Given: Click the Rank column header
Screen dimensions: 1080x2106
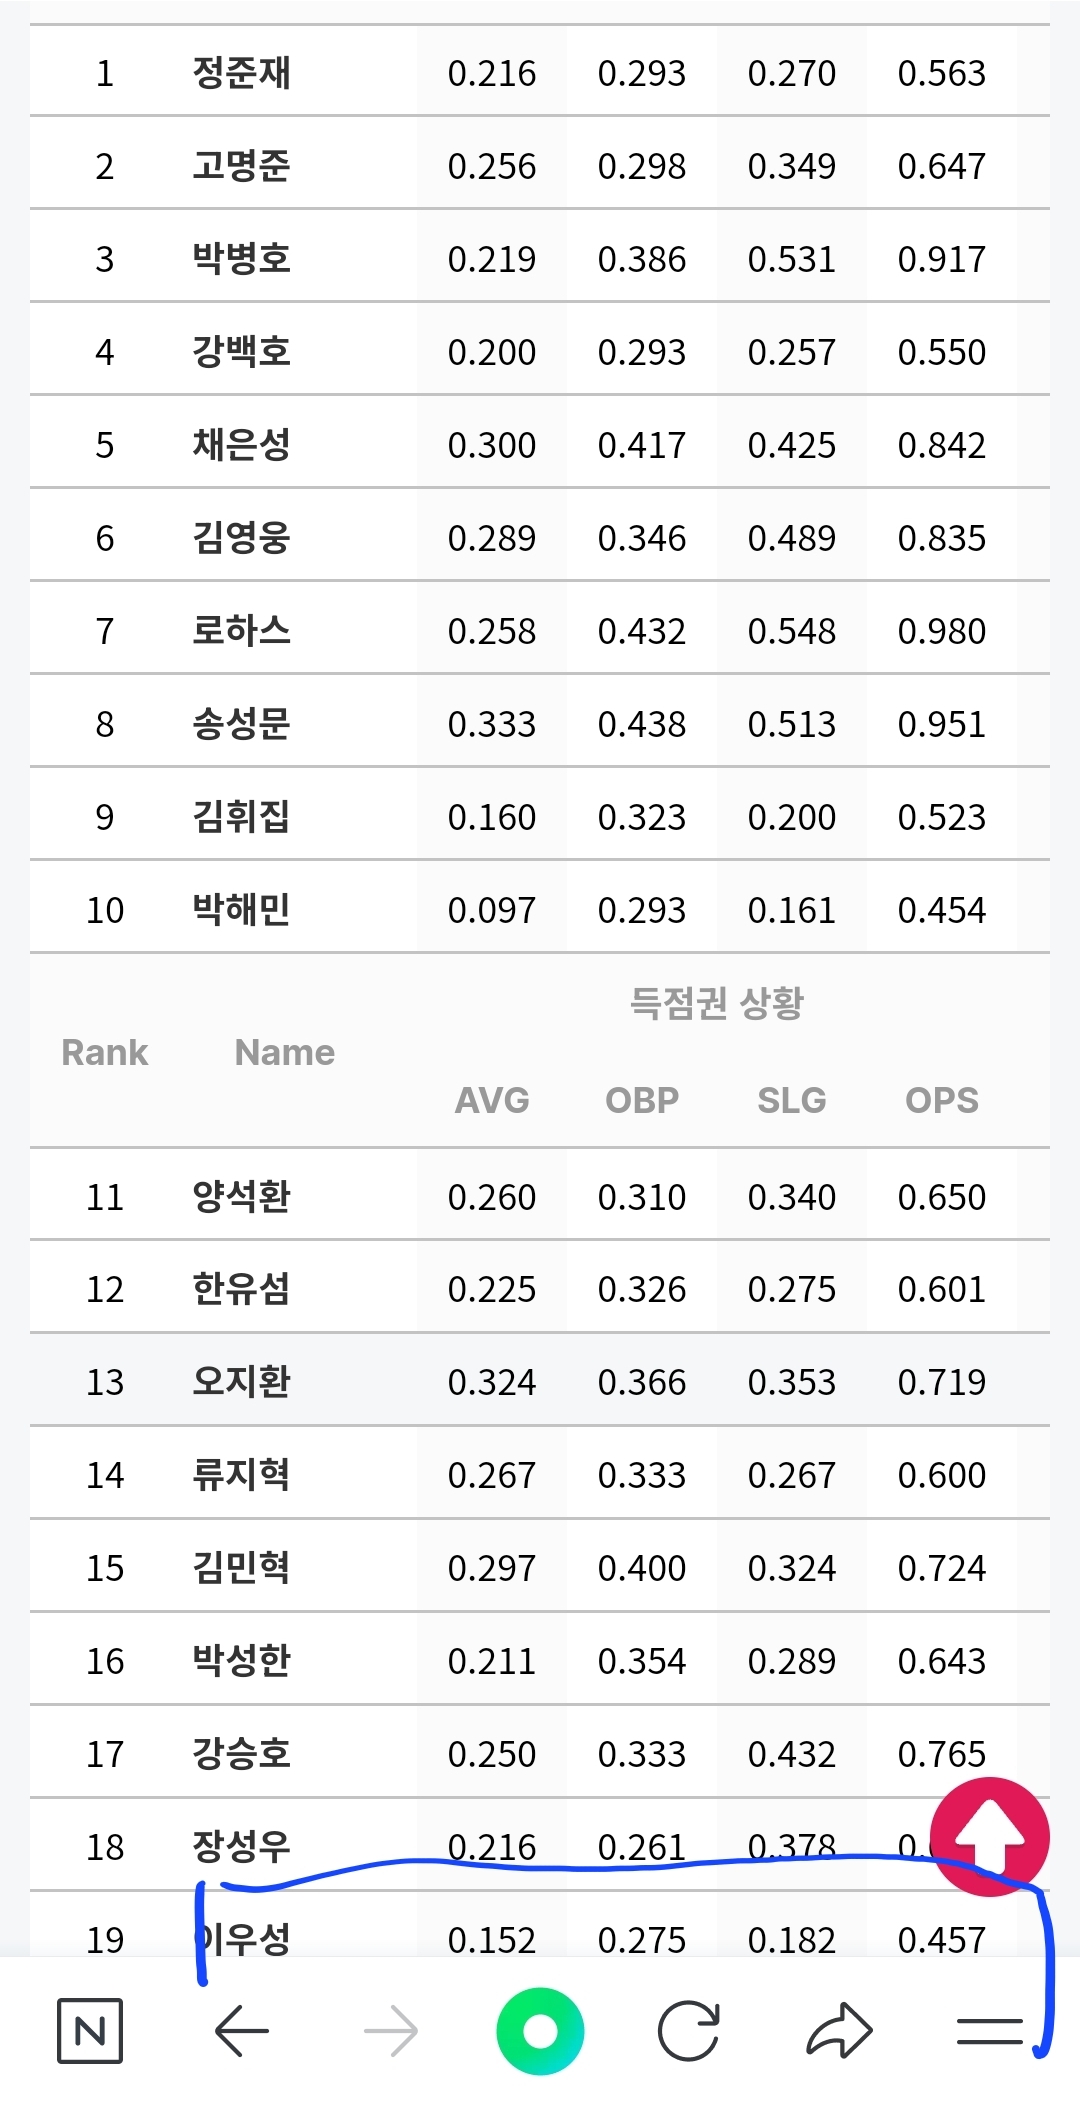Looking at the screenshot, I should point(105,1052).
